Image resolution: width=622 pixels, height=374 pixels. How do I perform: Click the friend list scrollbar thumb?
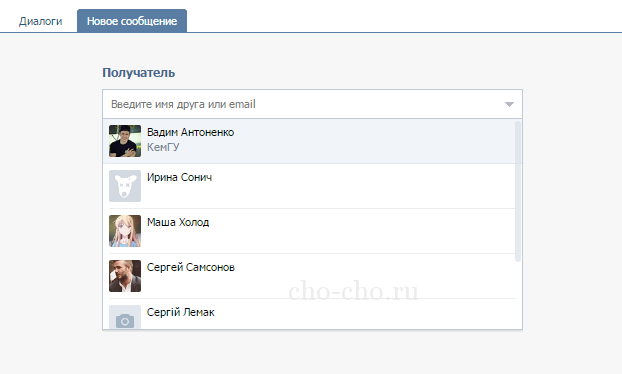tap(518, 191)
